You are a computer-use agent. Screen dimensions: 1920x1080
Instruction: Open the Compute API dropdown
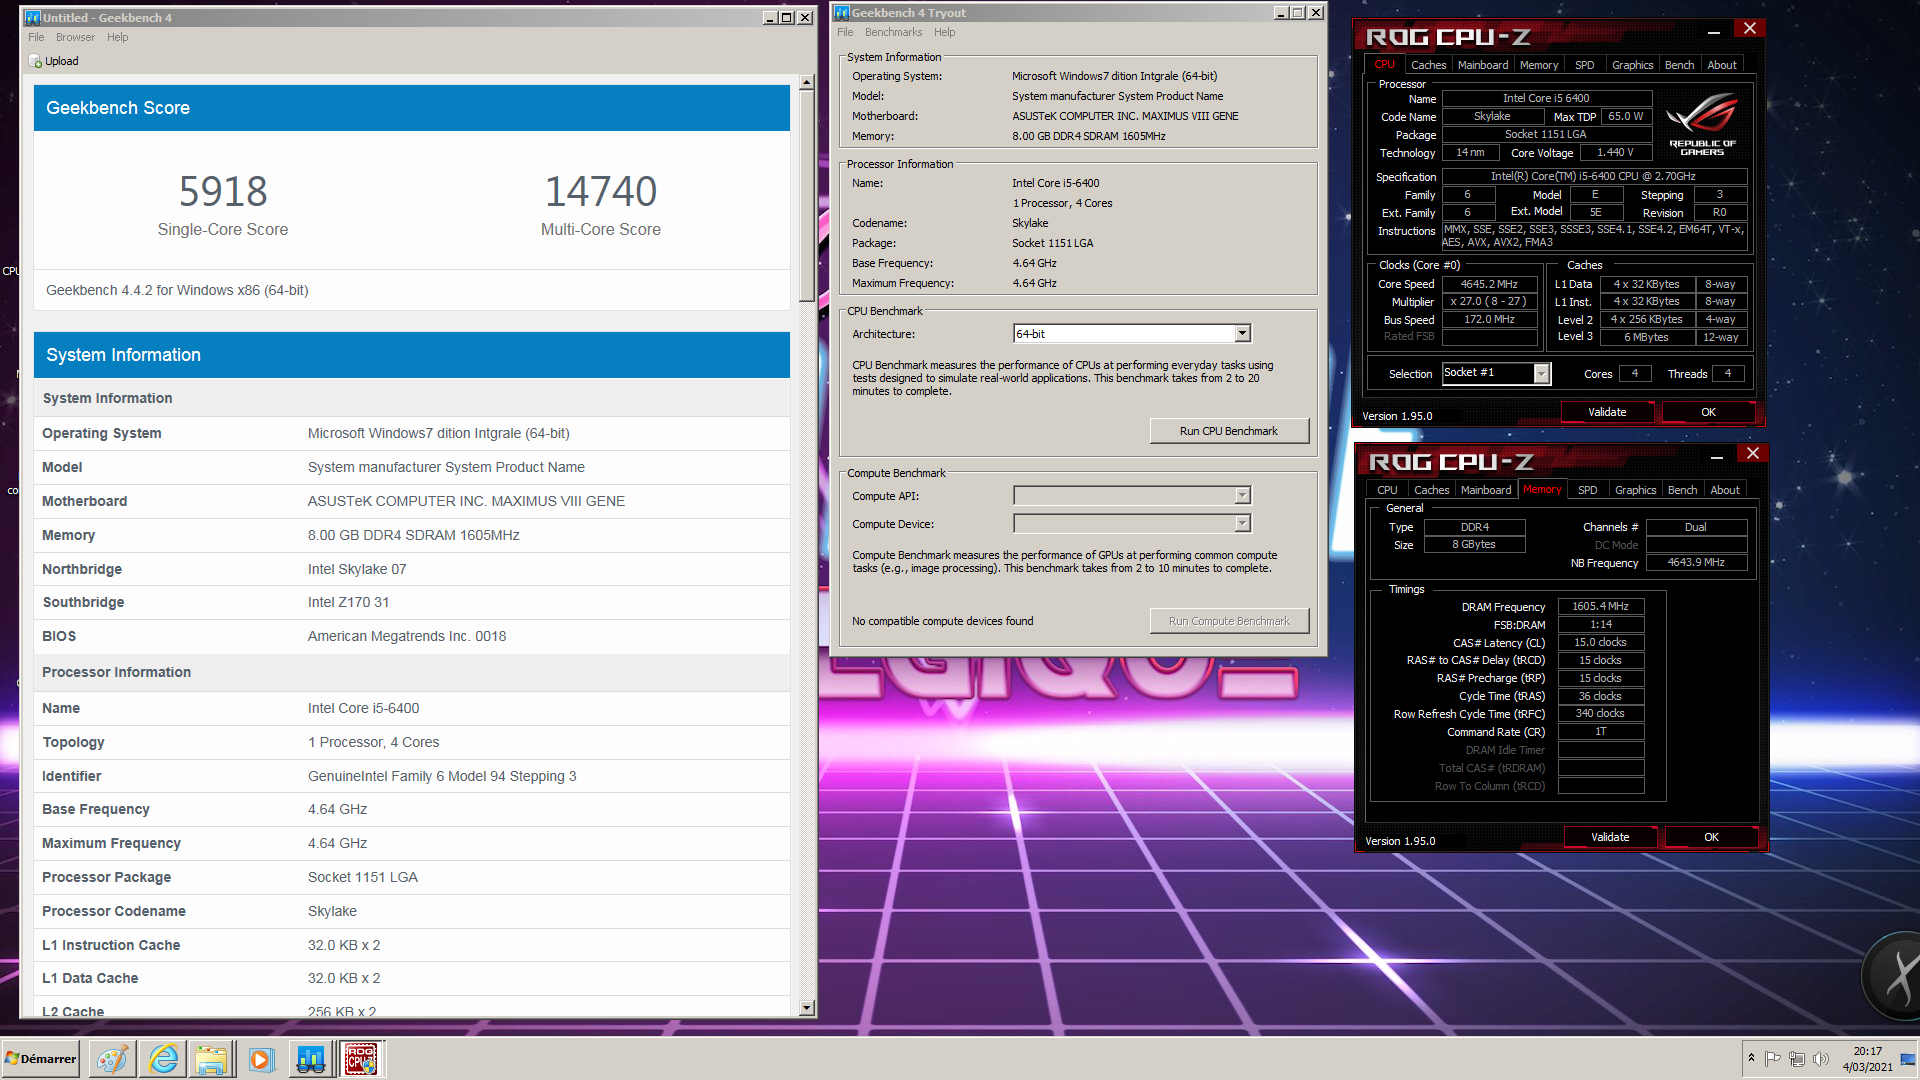(1132, 496)
